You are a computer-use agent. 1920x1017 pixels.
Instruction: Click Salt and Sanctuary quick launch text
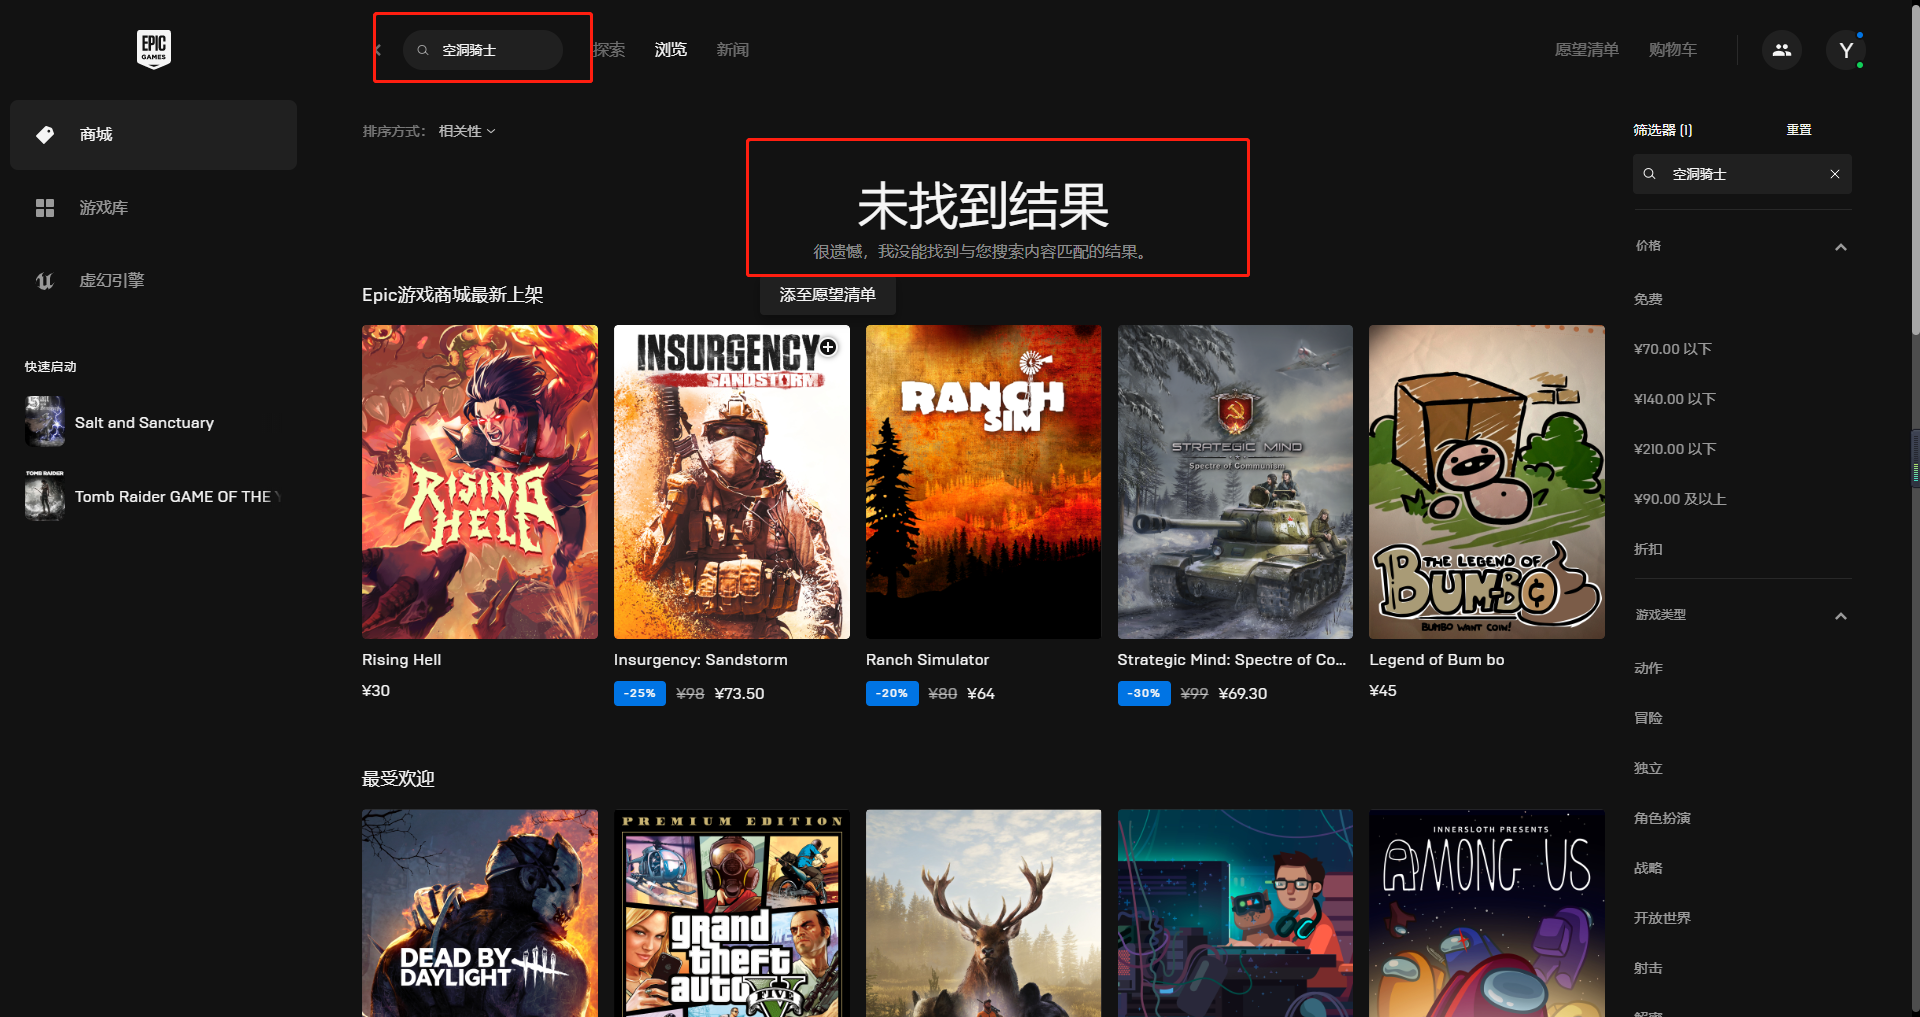[145, 423]
